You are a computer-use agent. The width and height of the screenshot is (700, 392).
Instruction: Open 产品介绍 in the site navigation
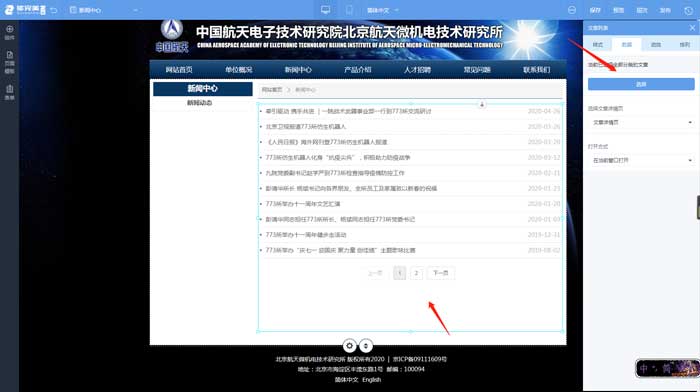[x=358, y=70]
